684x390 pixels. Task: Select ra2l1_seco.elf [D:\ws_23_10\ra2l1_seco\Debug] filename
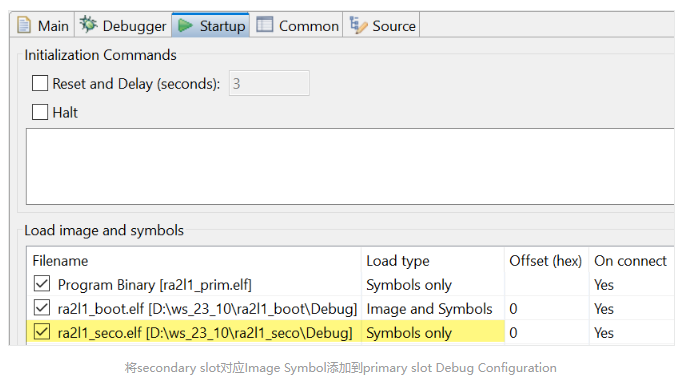click(205, 333)
